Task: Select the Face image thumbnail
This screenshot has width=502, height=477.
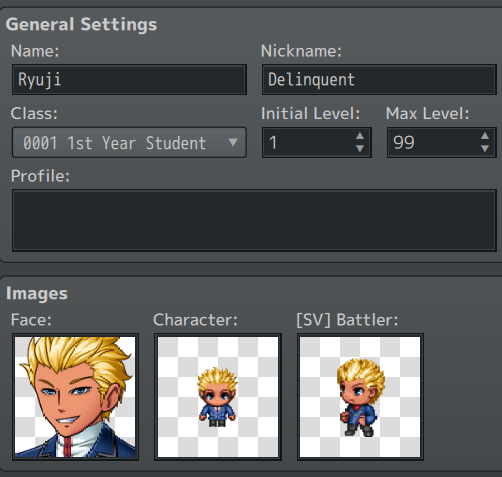Action: (75, 397)
